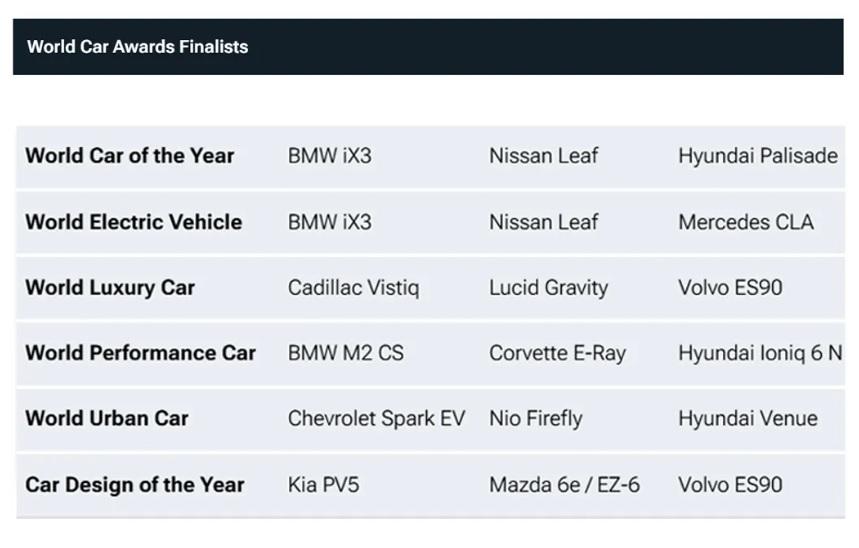Click Hyundai Ioniq 6 N cell

pos(760,353)
